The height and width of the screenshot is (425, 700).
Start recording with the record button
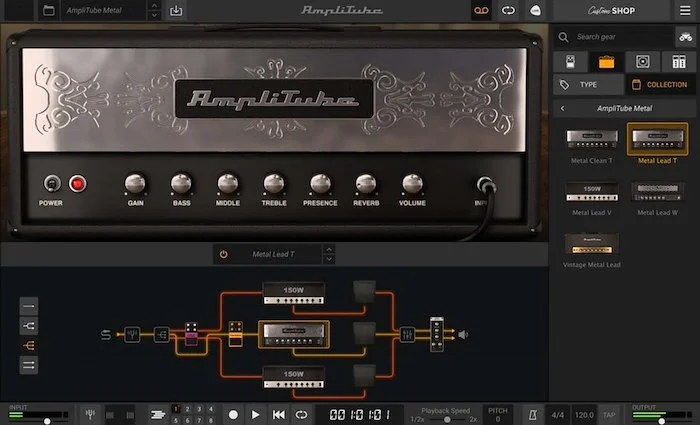click(233, 415)
